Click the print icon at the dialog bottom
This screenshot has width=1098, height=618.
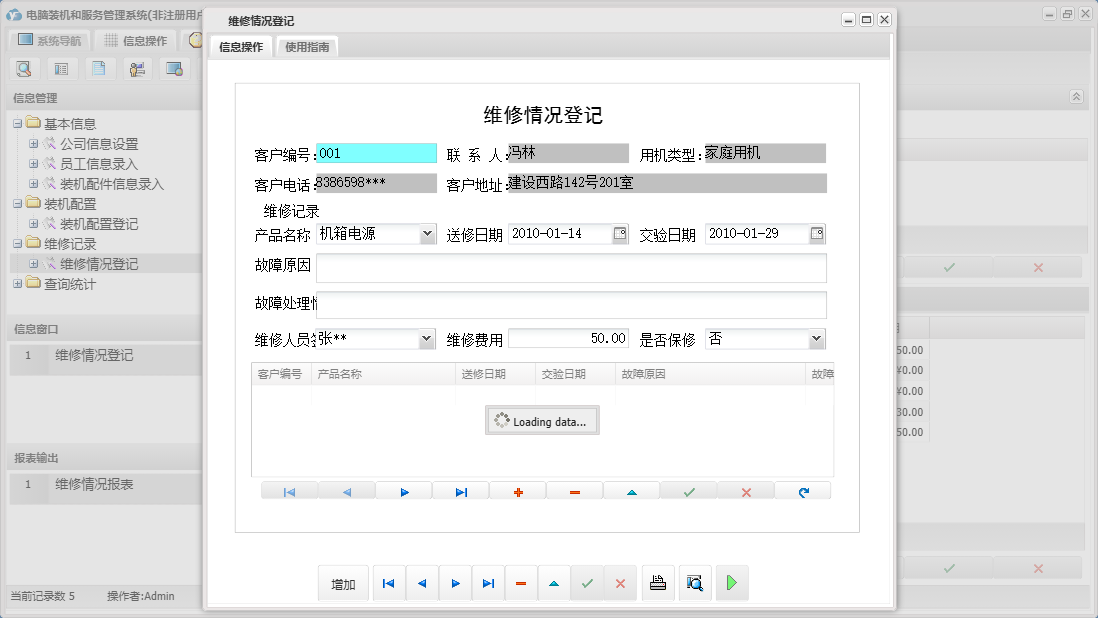(658, 583)
